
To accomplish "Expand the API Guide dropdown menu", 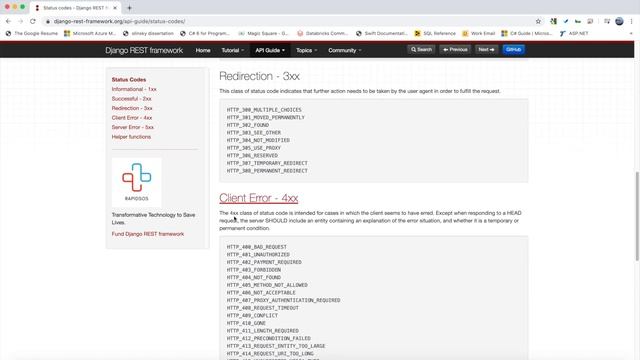I will pos(270,50).
